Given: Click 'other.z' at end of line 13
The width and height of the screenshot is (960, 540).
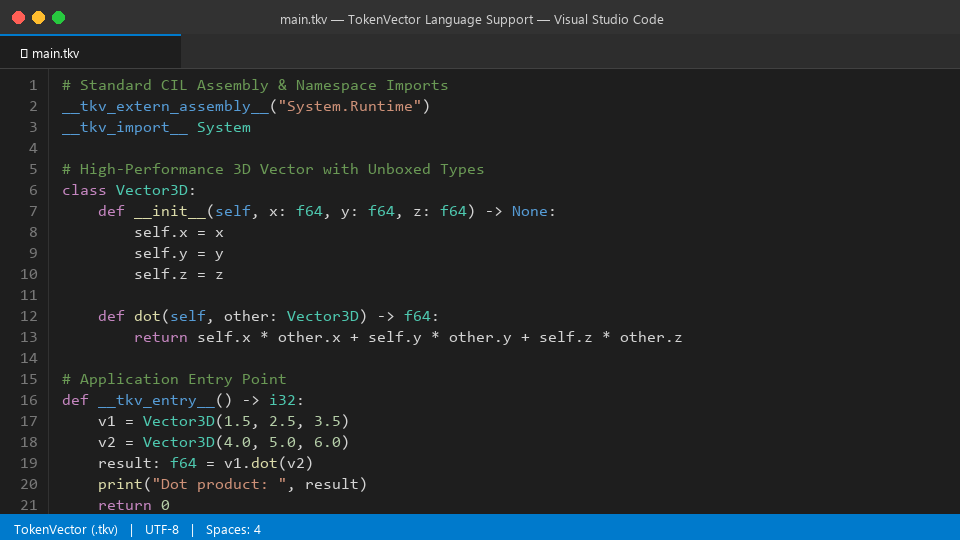Looking at the screenshot, I should [x=651, y=337].
